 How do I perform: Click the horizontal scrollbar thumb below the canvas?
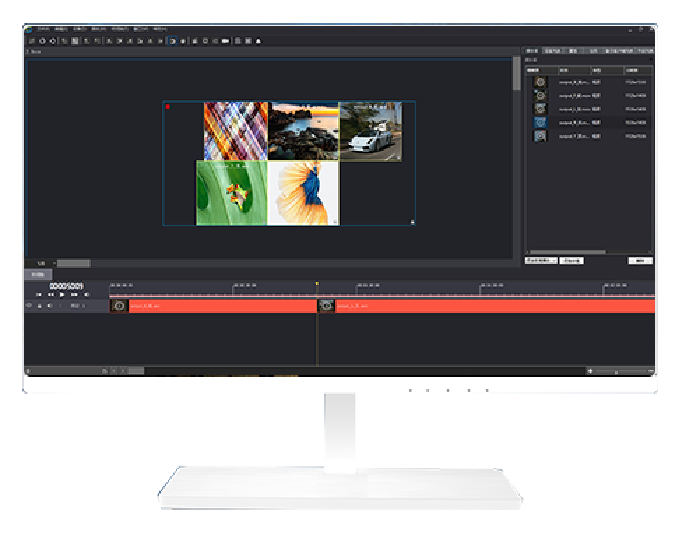click(x=74, y=263)
